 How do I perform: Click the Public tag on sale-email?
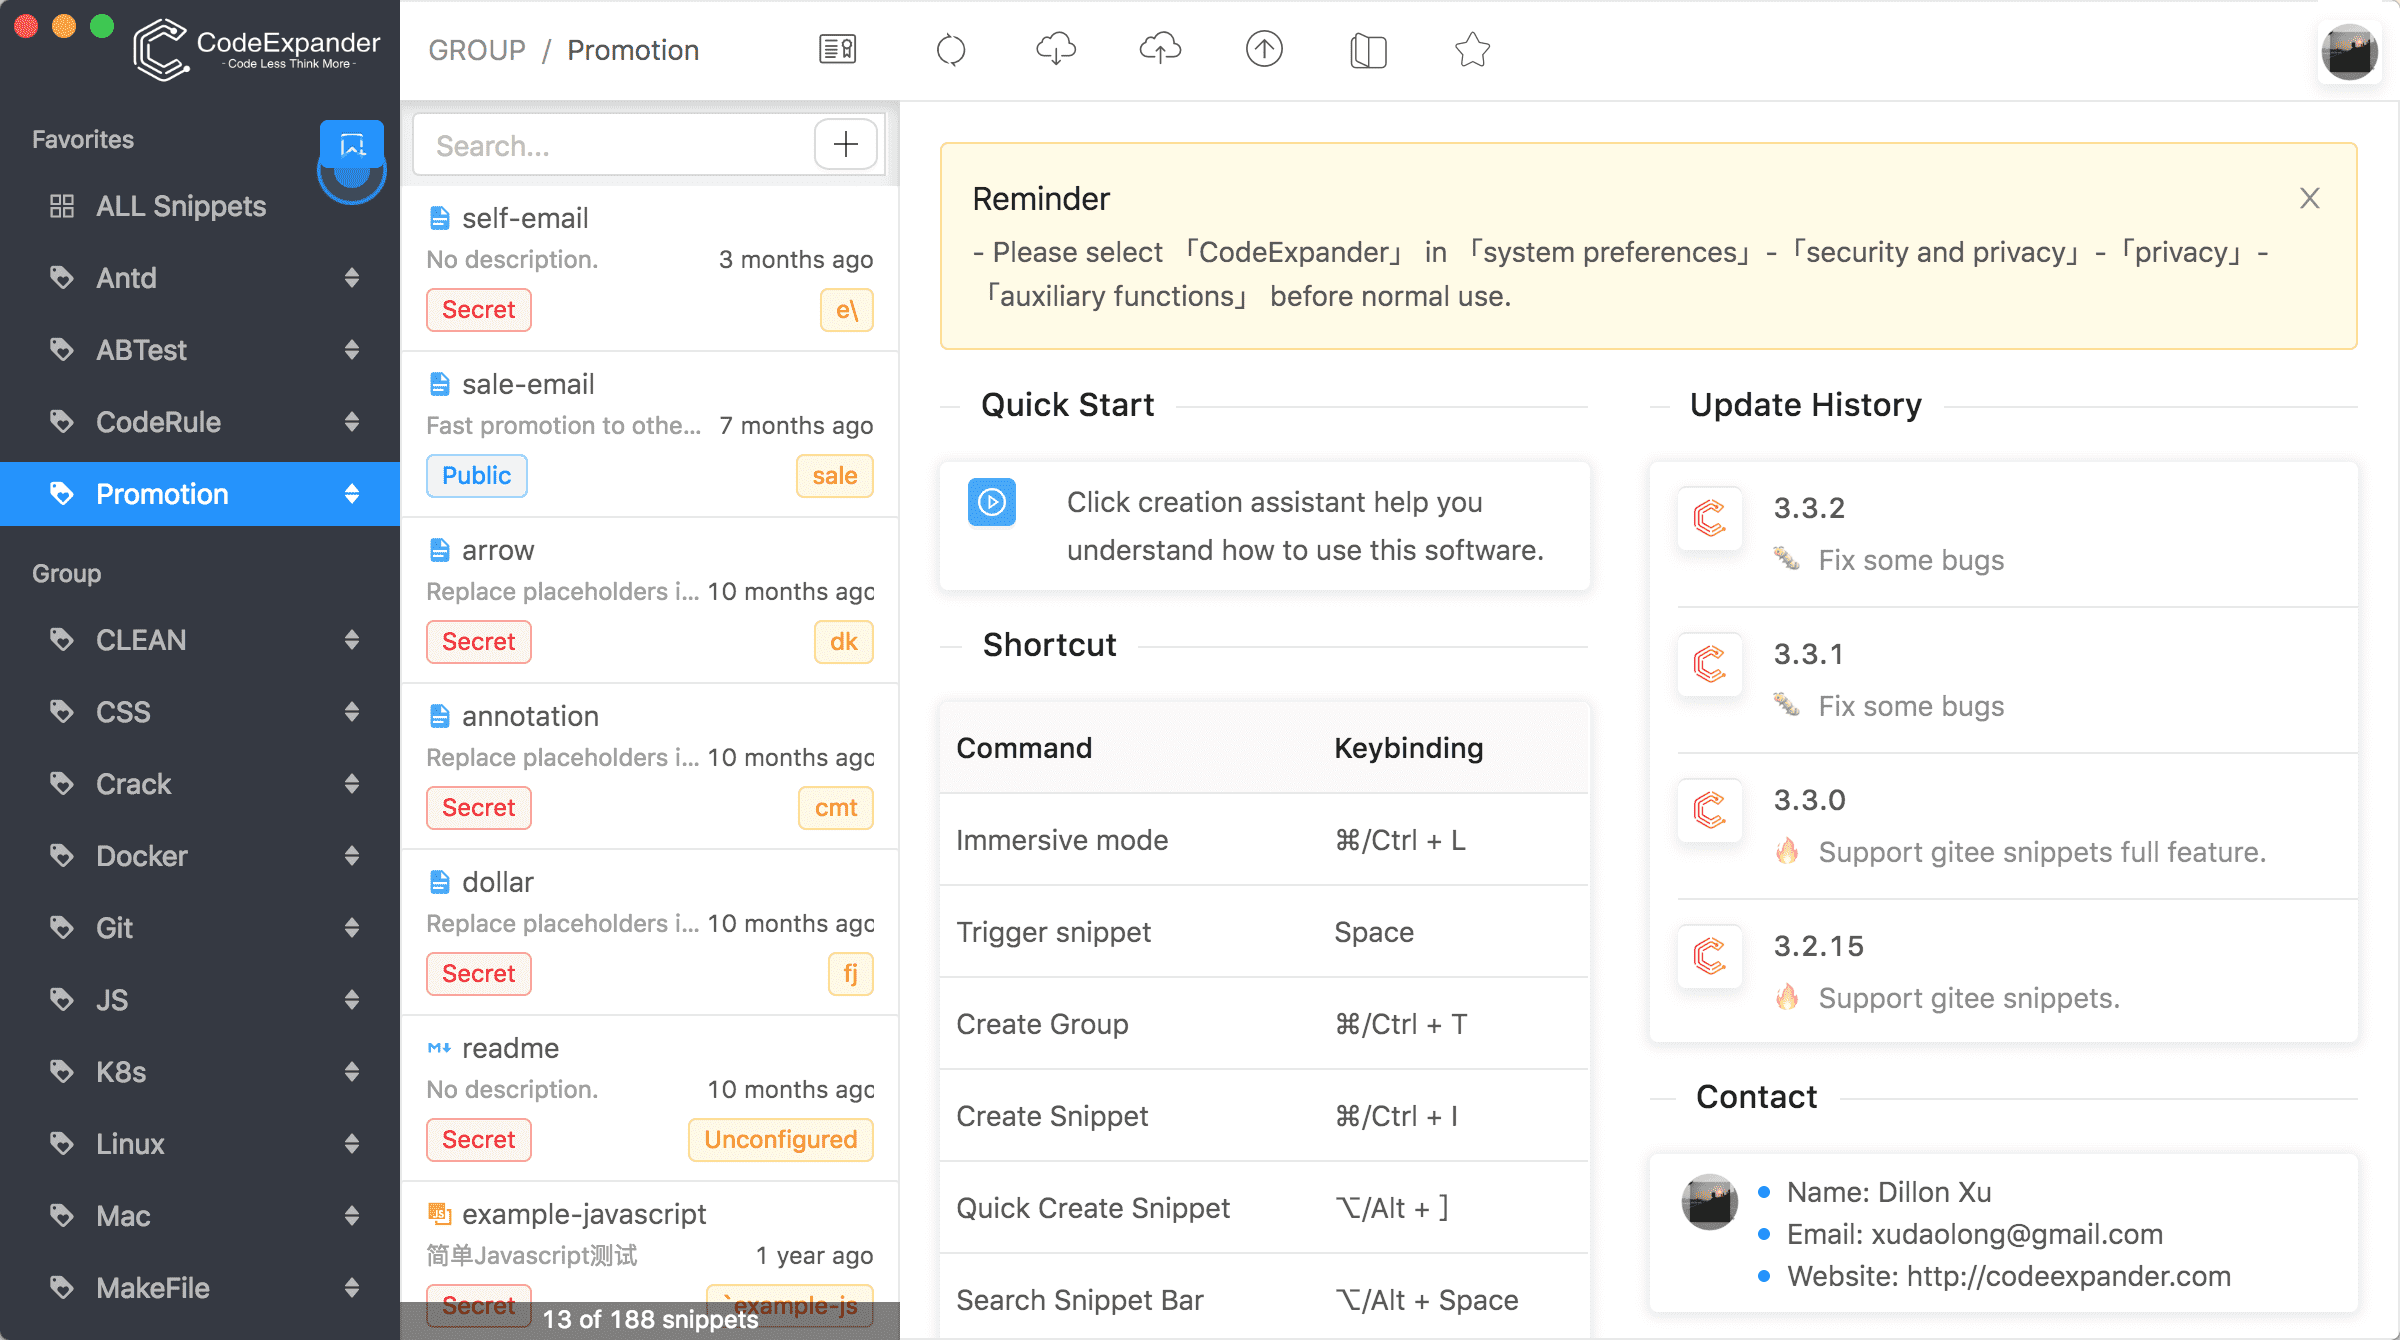[x=476, y=476]
